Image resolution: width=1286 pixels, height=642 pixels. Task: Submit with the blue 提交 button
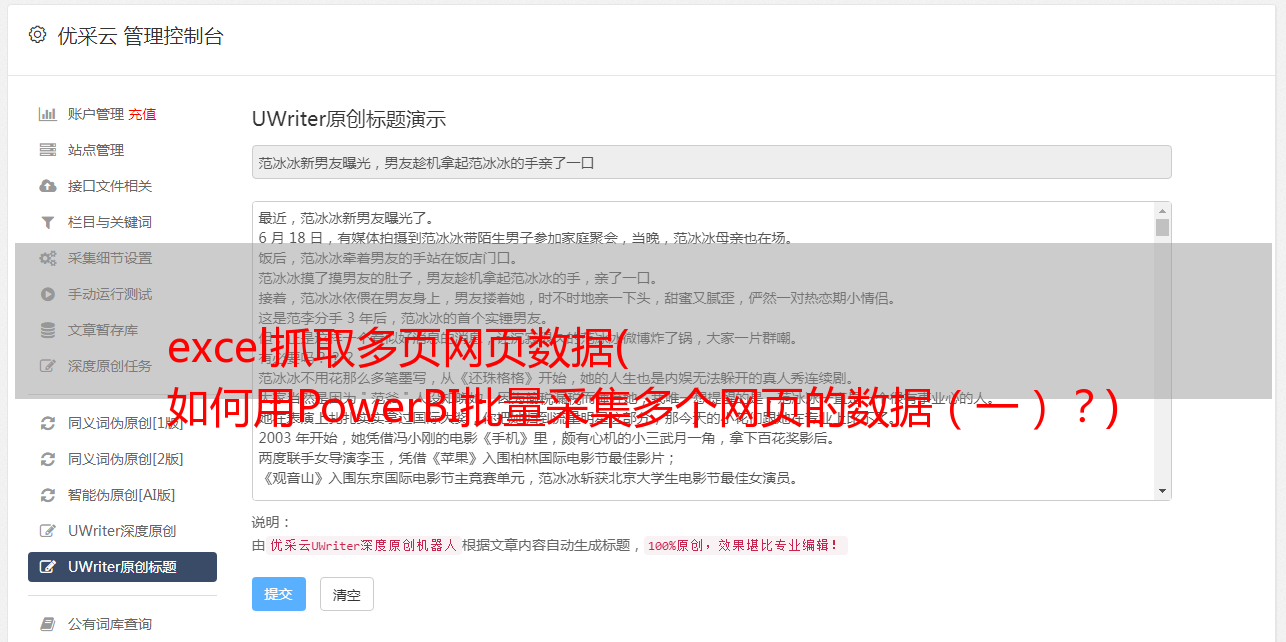[279, 594]
